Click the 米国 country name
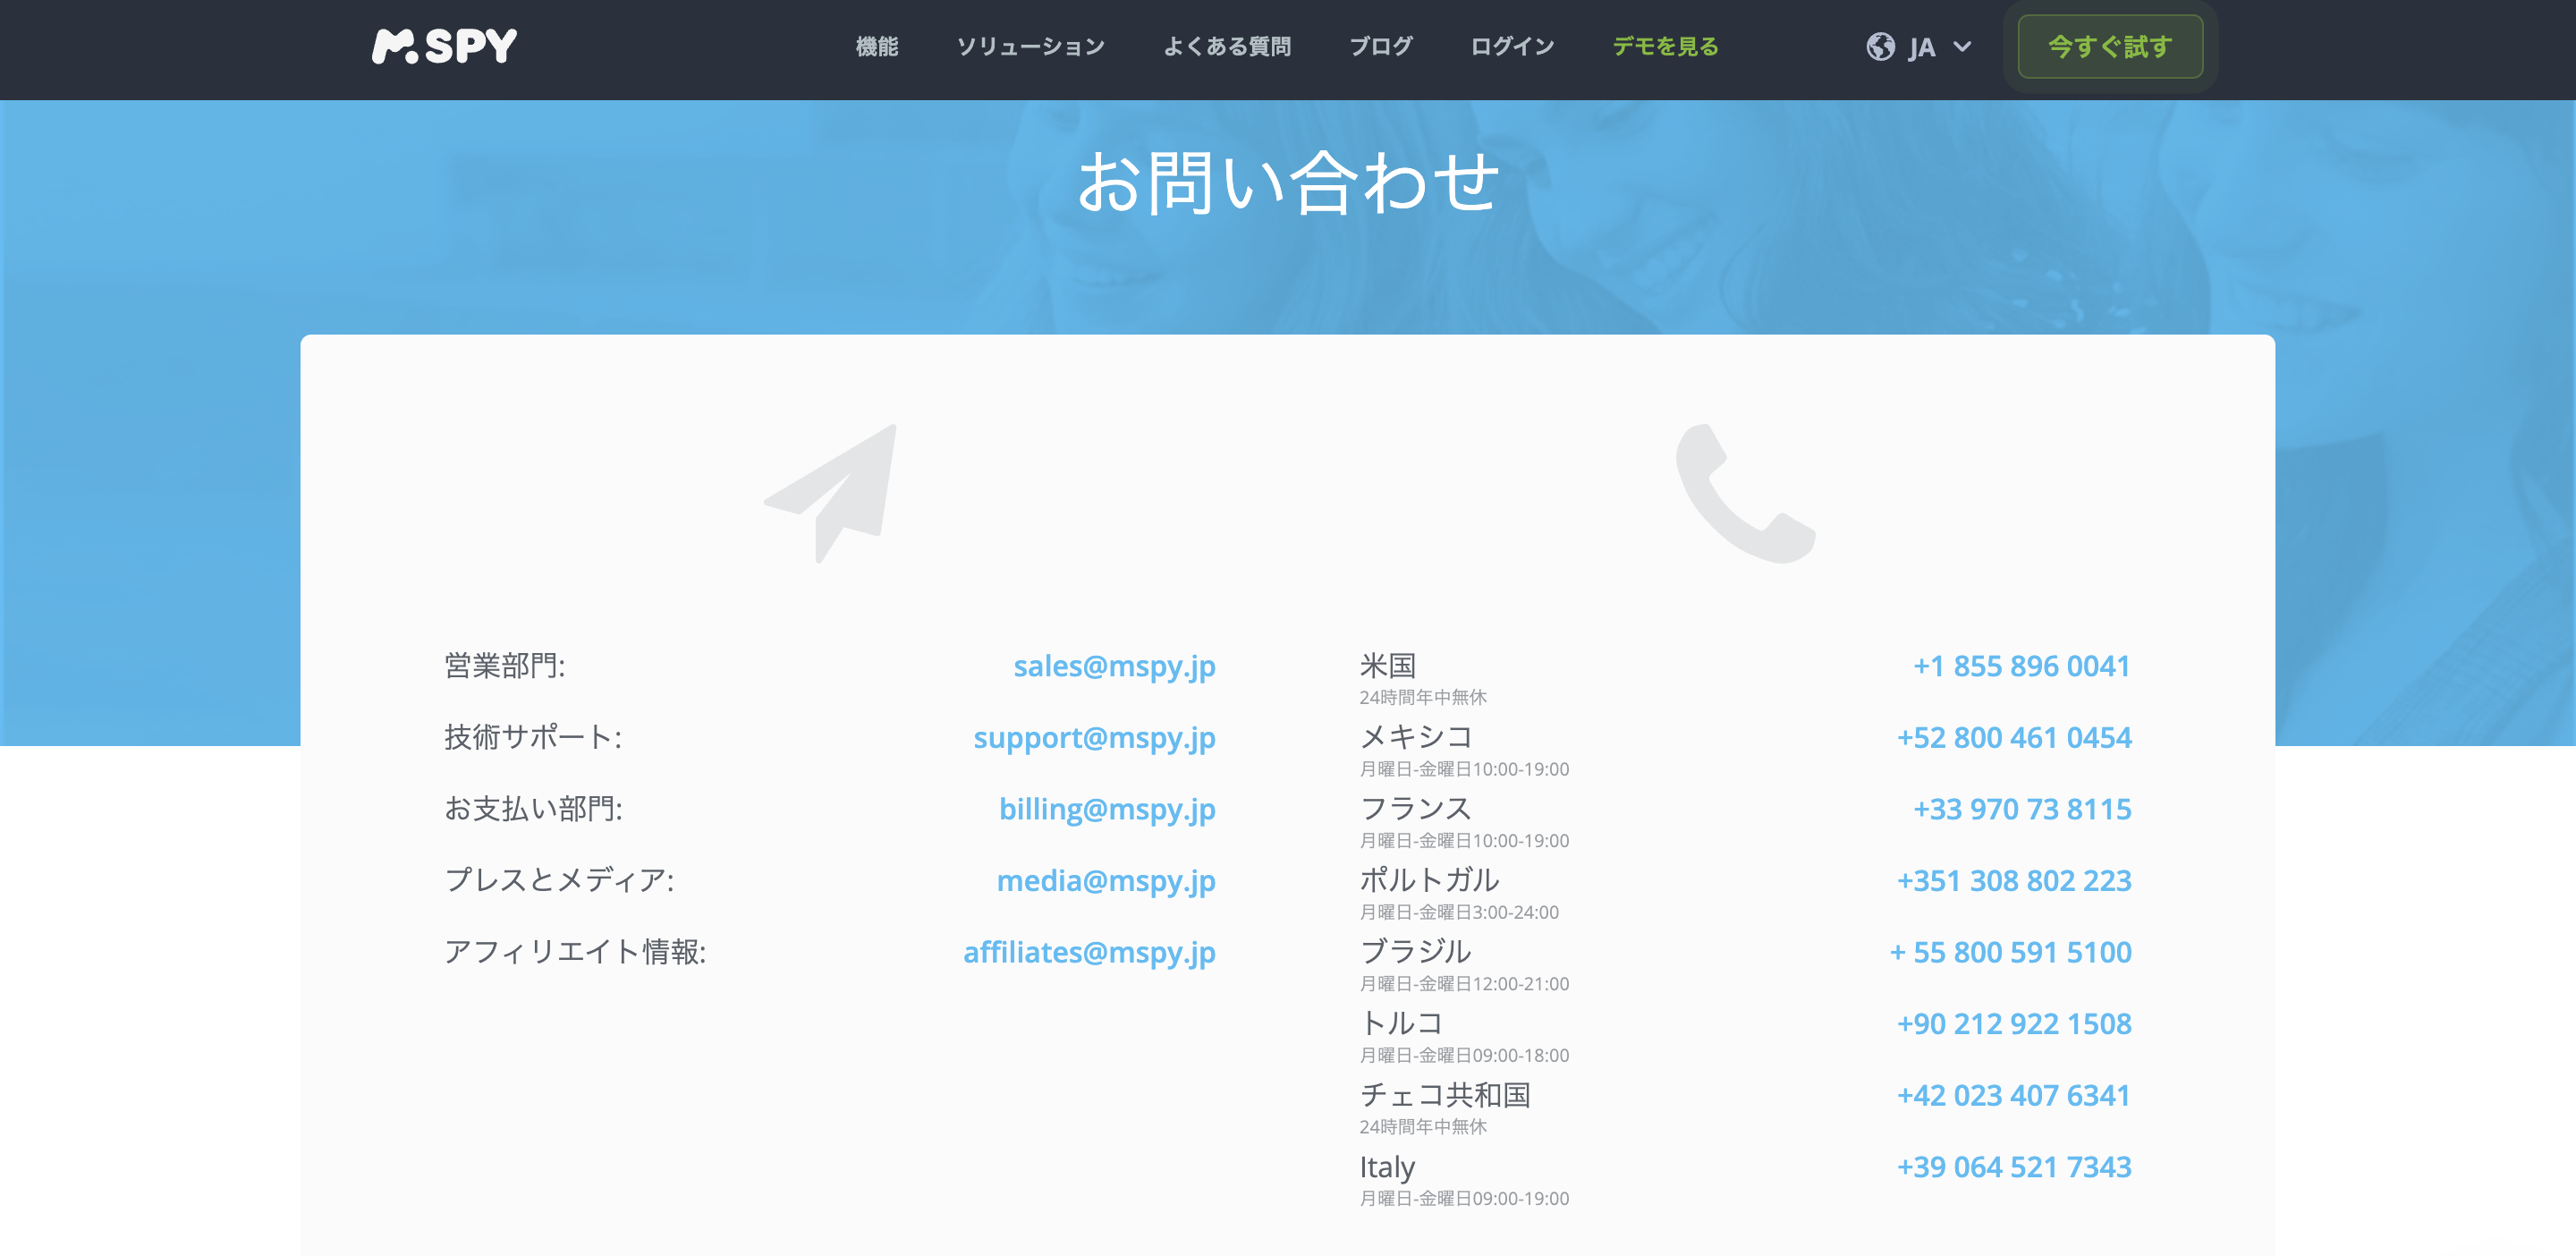 coord(1388,666)
